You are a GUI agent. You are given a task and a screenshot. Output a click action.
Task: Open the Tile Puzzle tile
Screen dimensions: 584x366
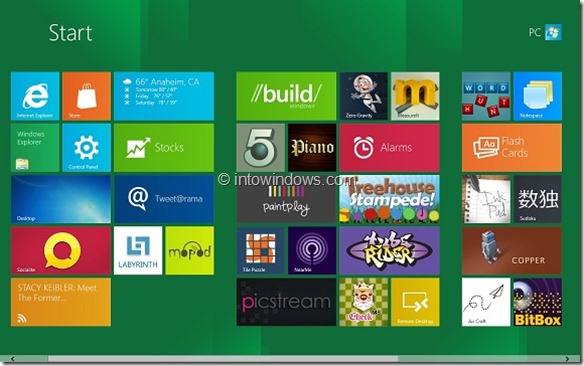point(260,251)
